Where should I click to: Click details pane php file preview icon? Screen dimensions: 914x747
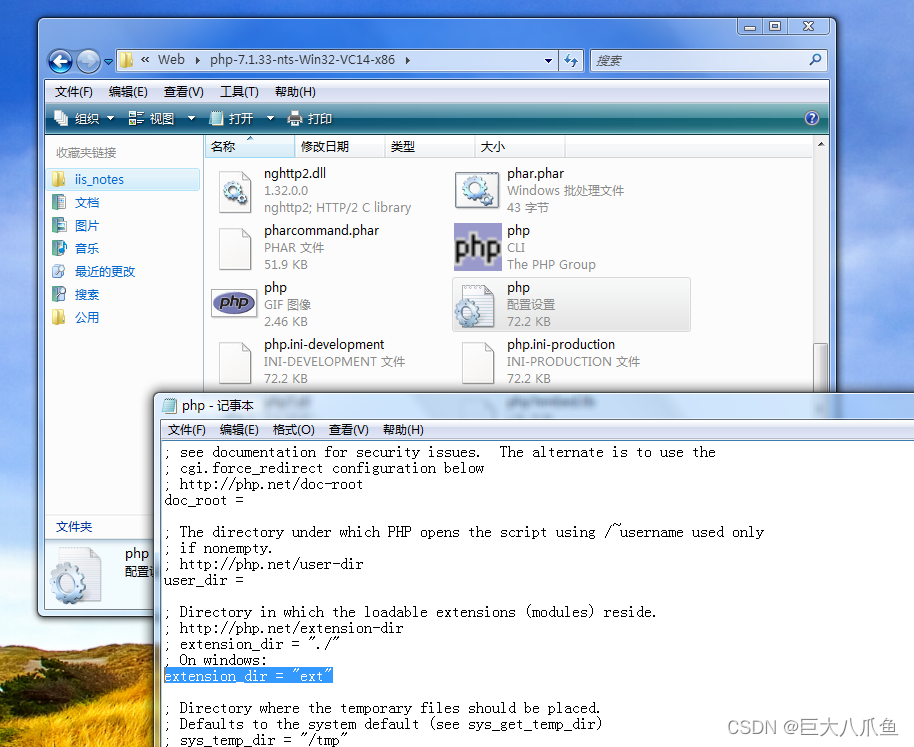pyautogui.click(x=75, y=575)
